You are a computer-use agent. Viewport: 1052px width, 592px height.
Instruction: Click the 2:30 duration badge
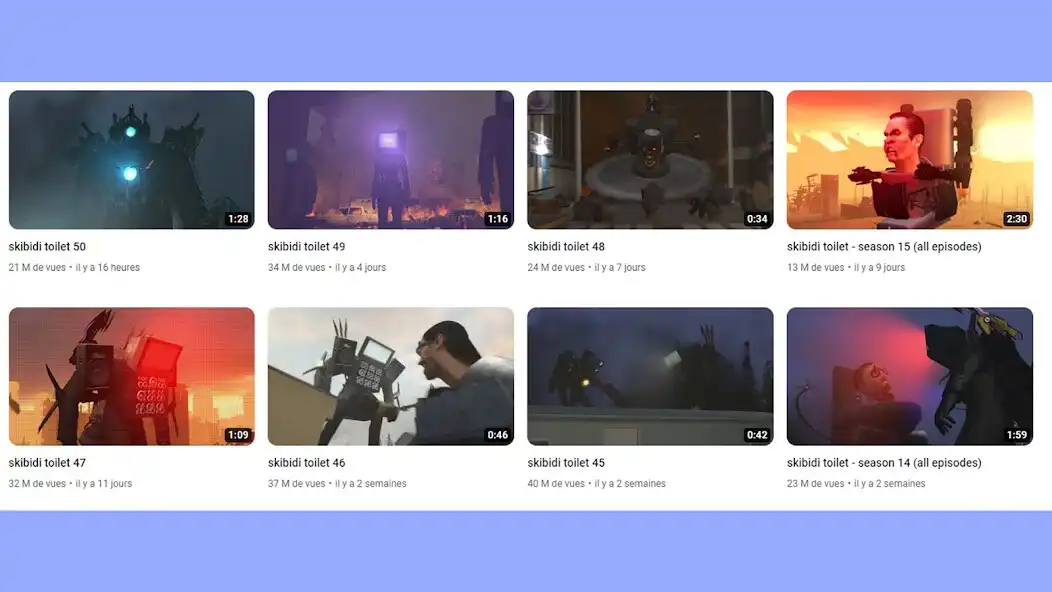coord(1016,219)
